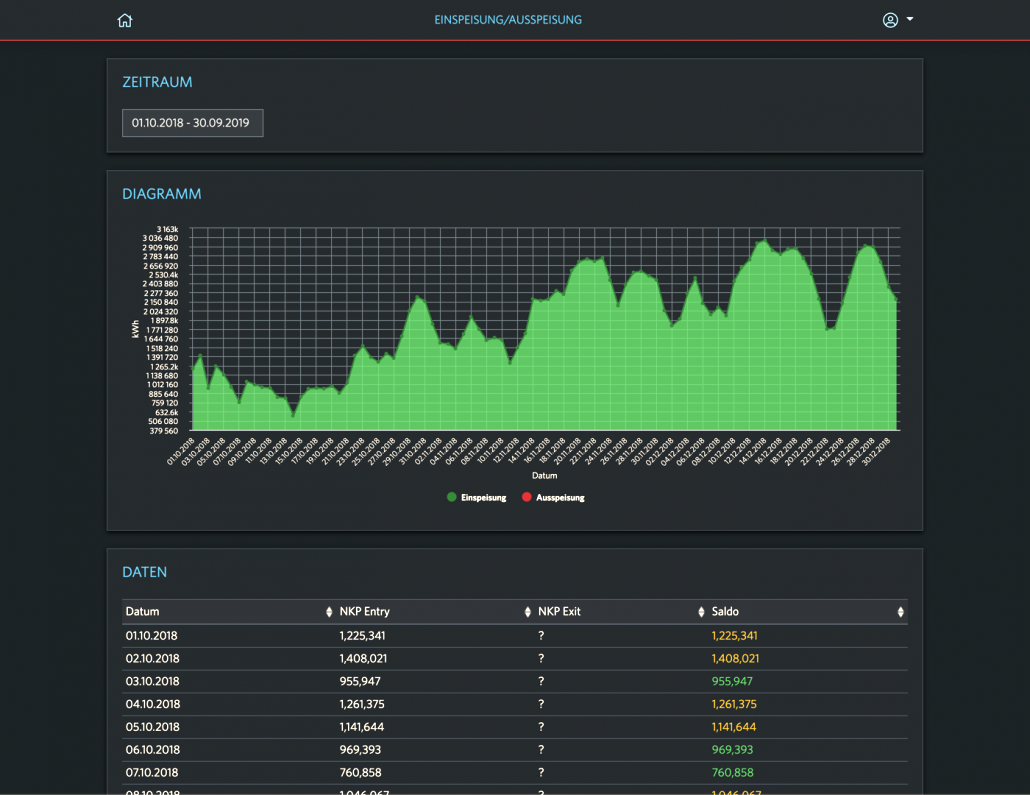Click the DATEN section heading
The height and width of the screenshot is (795, 1030).
(x=145, y=572)
